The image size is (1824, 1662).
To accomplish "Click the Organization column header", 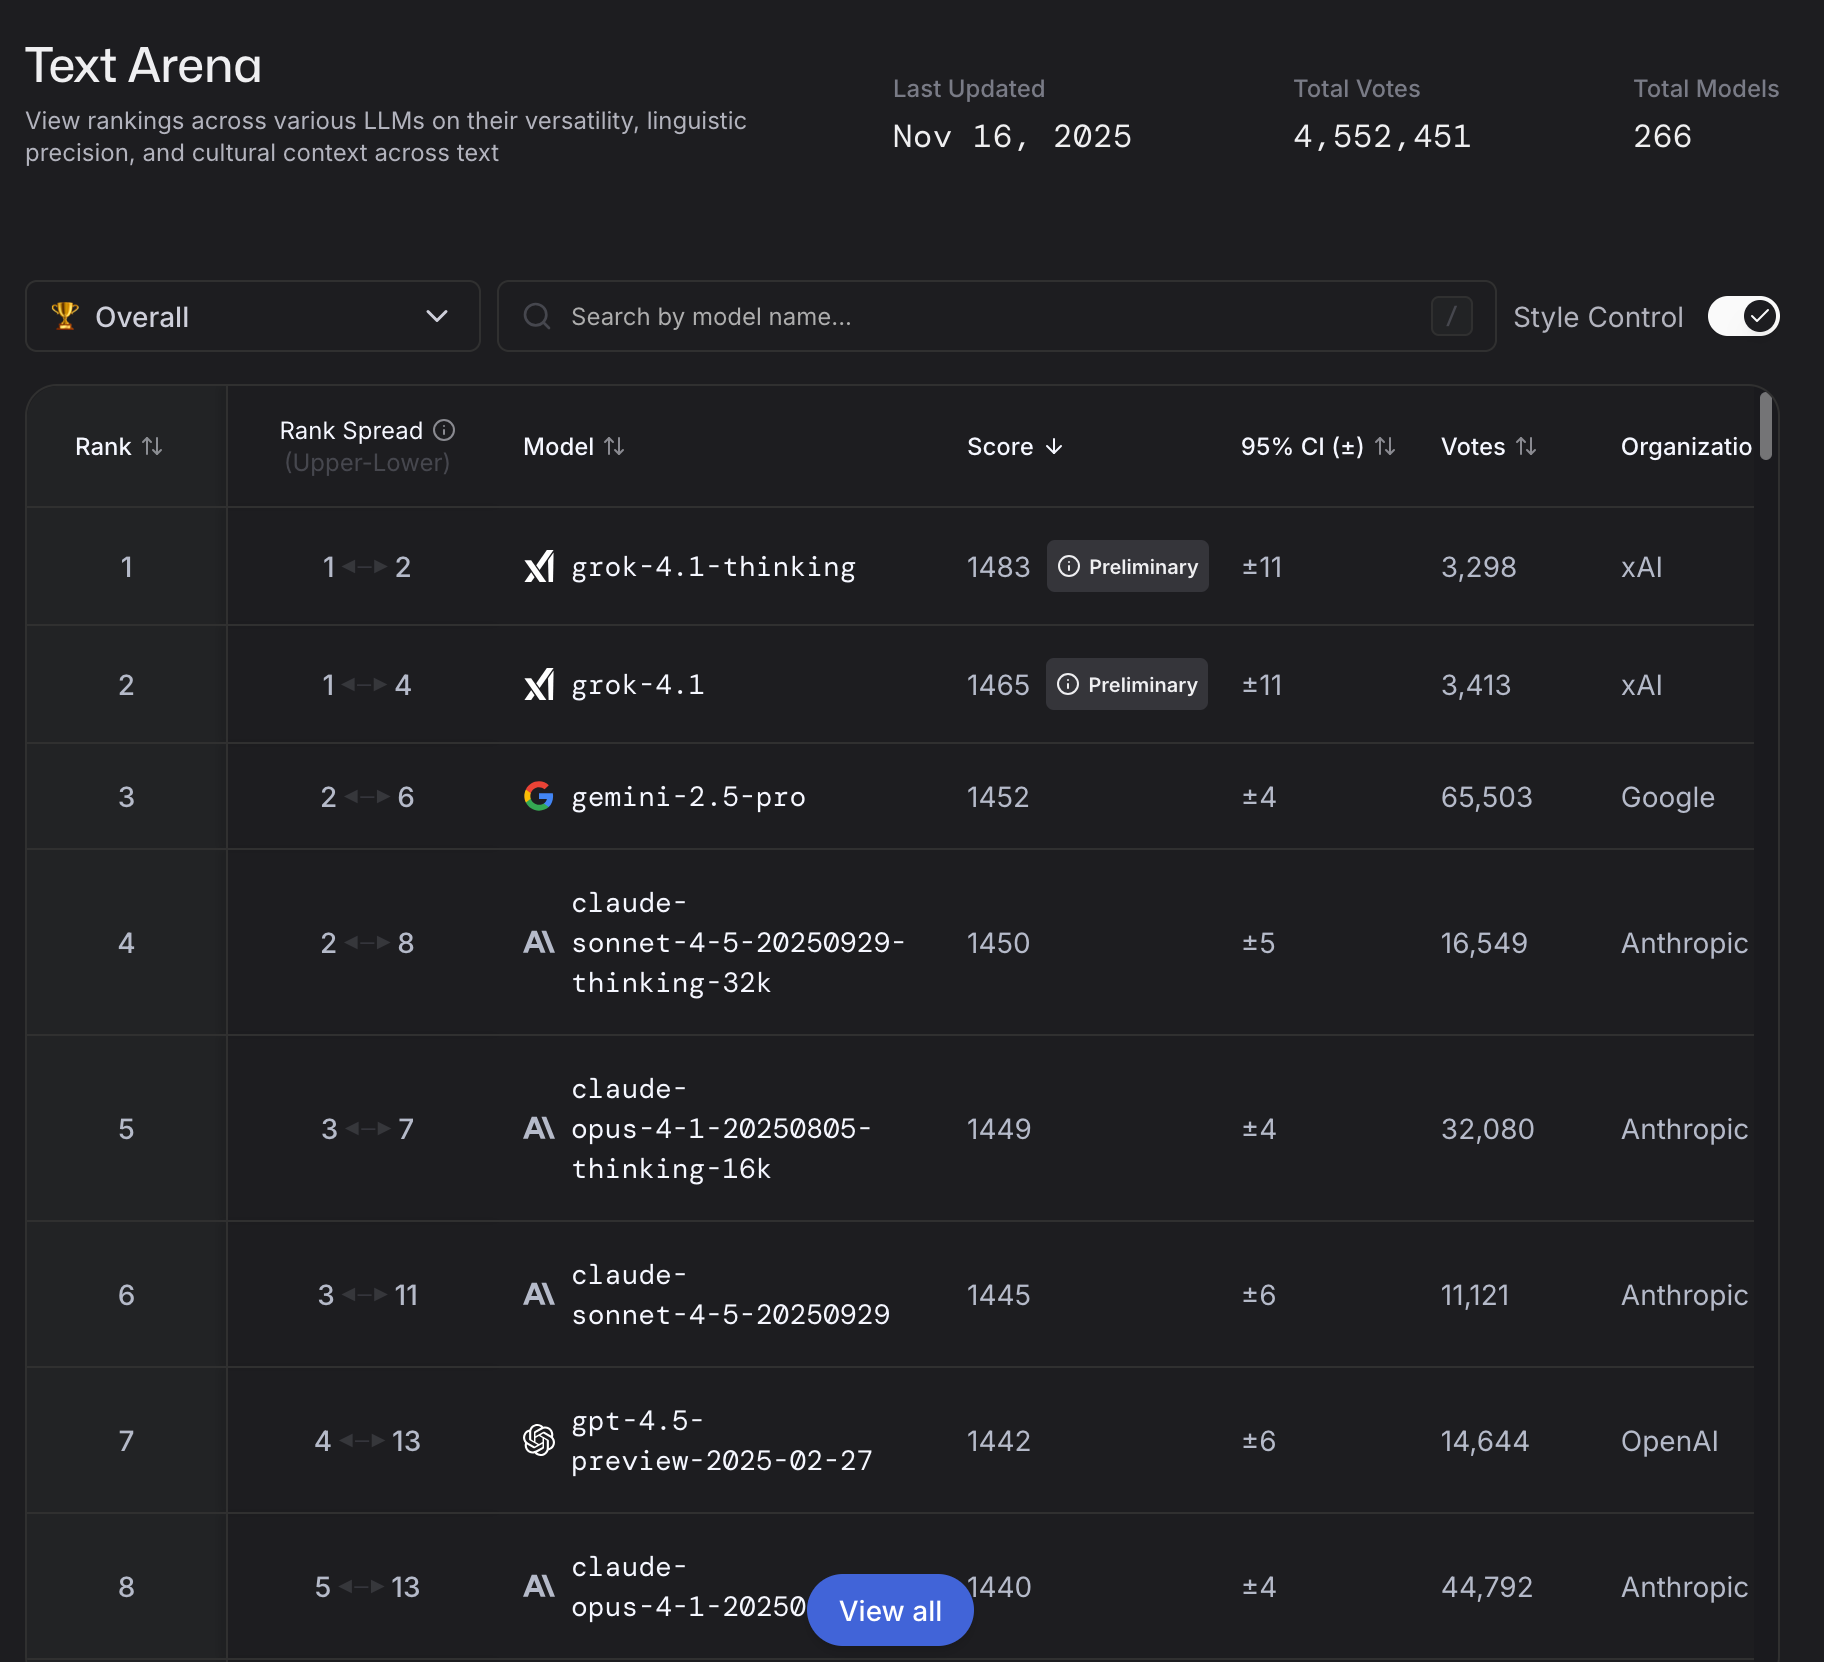I will [1686, 446].
